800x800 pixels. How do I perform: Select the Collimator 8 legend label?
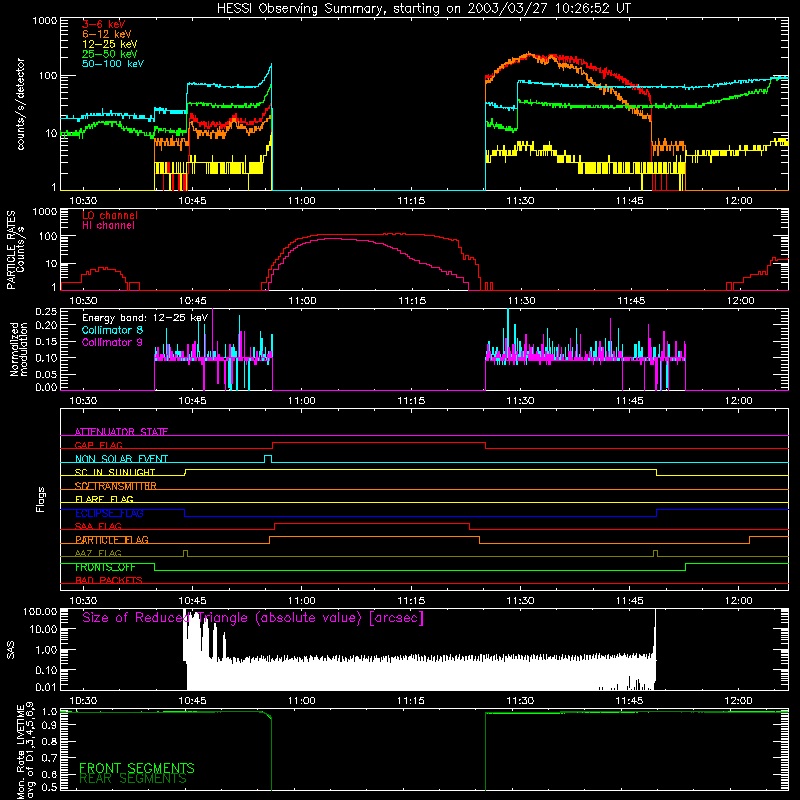[112, 330]
